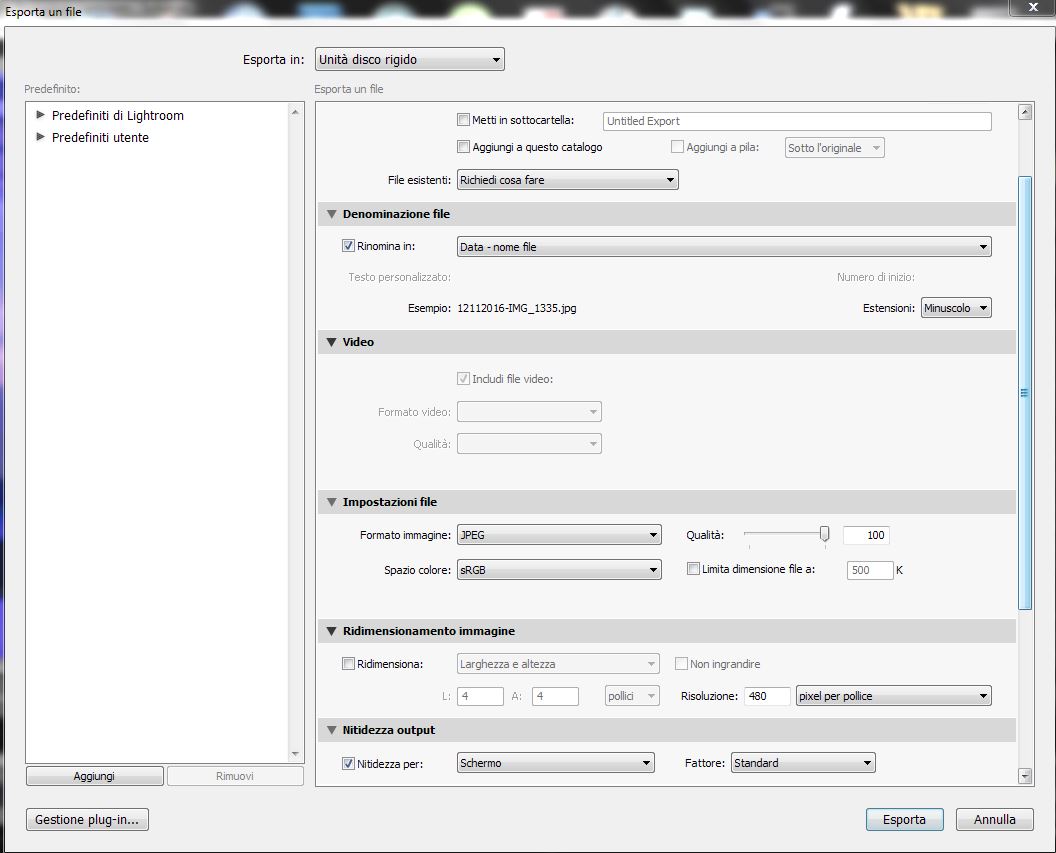Click the Risoluzione input field
Screen dimensions: 1056x853
tap(767, 696)
